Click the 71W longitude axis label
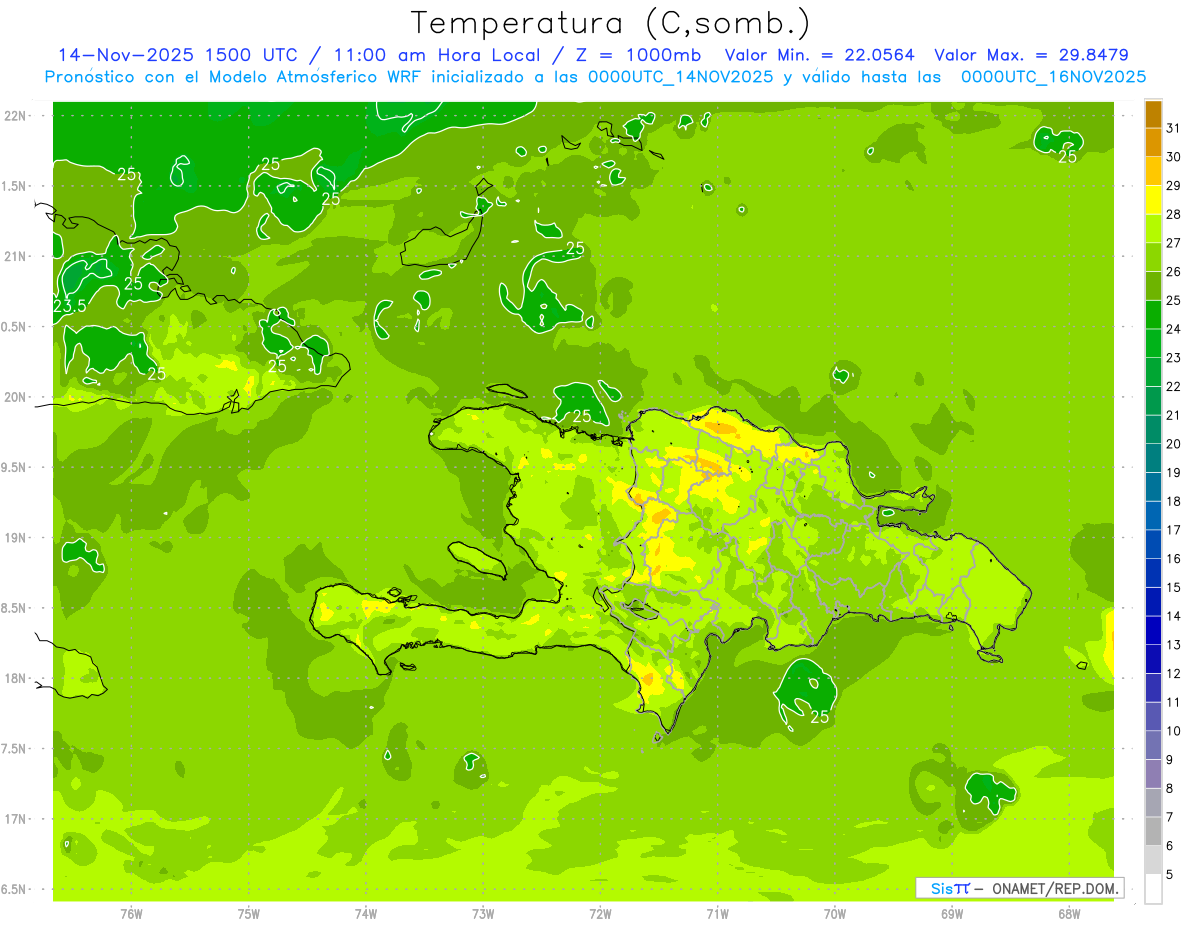This screenshot has height=927, width=1200. coord(717,914)
